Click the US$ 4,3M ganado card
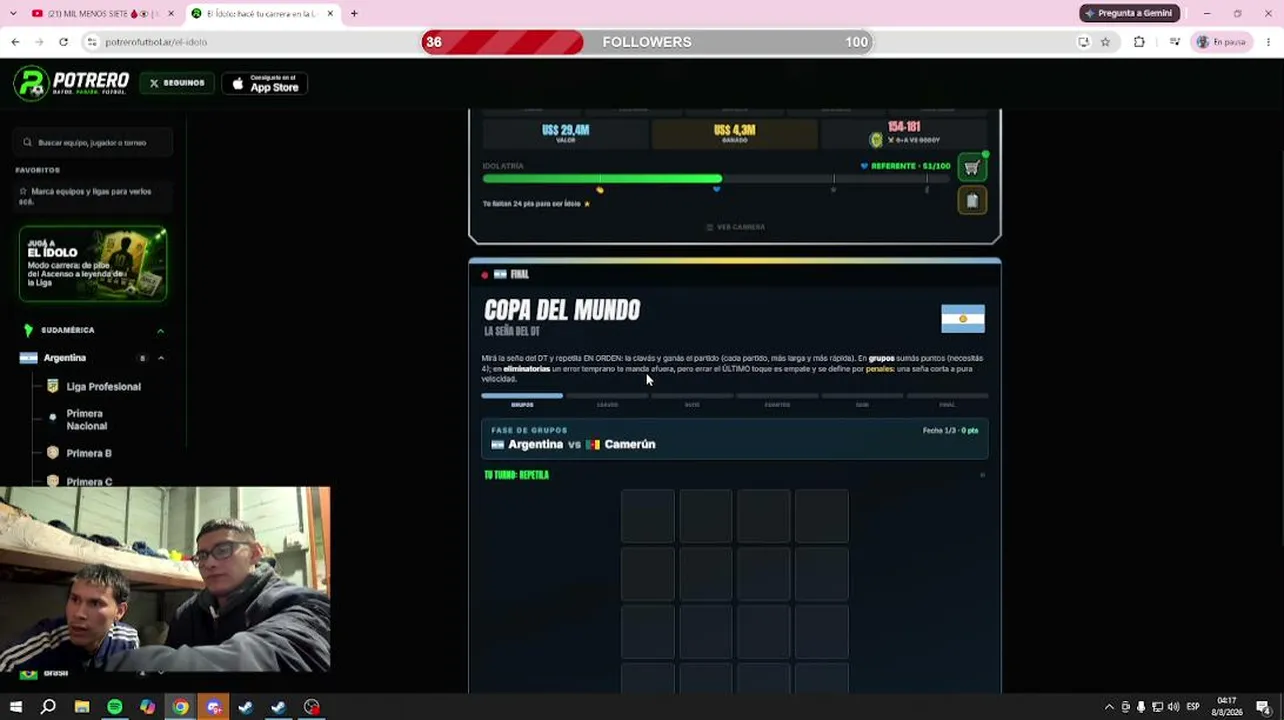Screen dimensions: 1284x720 tap(734, 134)
